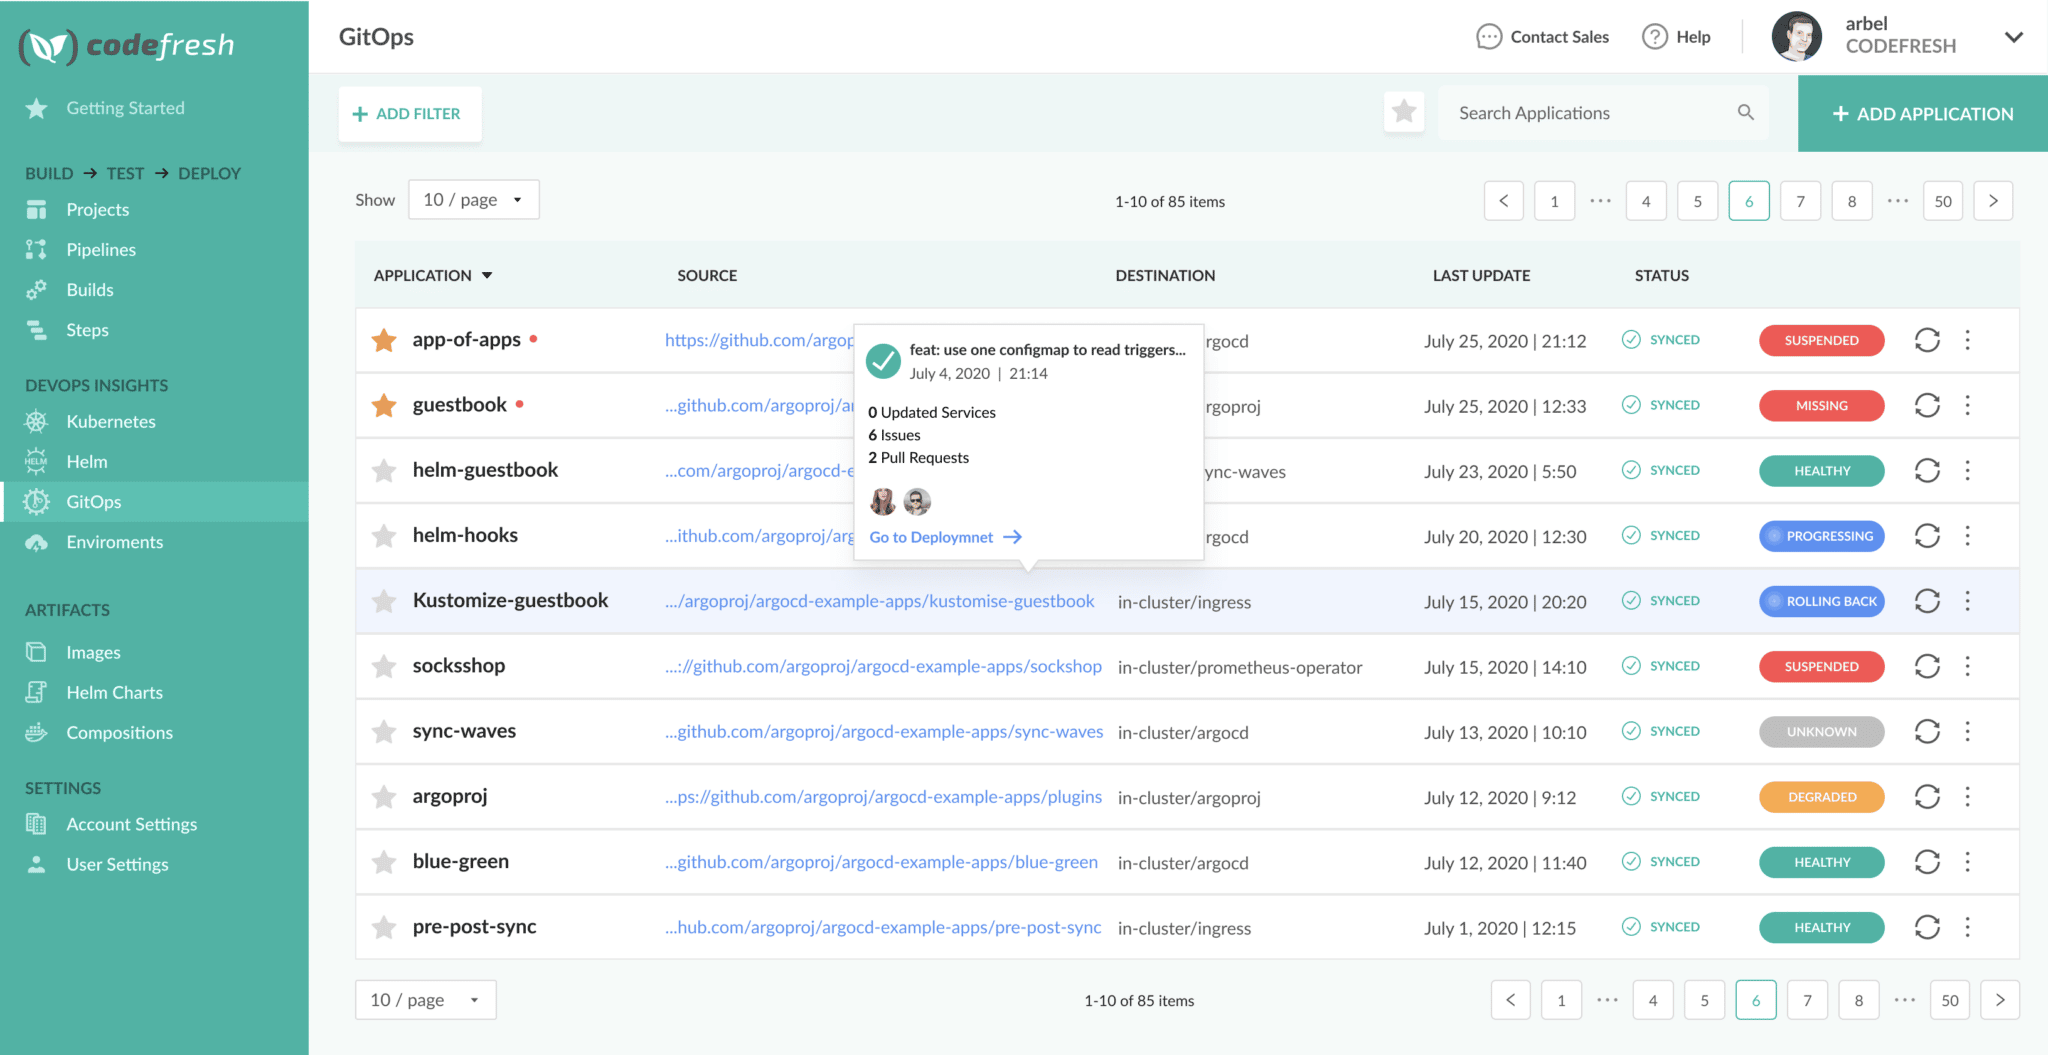The height and width of the screenshot is (1055, 2048).
Task: Refresh the socksshop application
Action: [1927, 666]
